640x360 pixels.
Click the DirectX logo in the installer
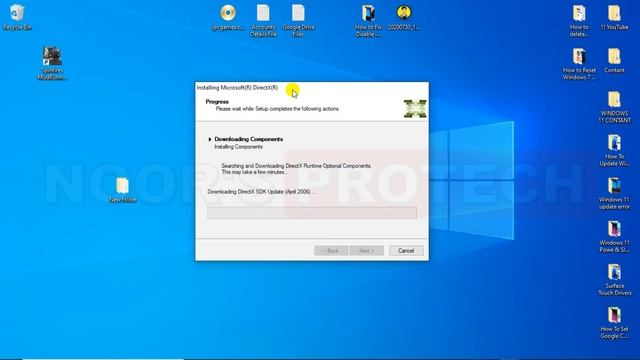click(415, 109)
